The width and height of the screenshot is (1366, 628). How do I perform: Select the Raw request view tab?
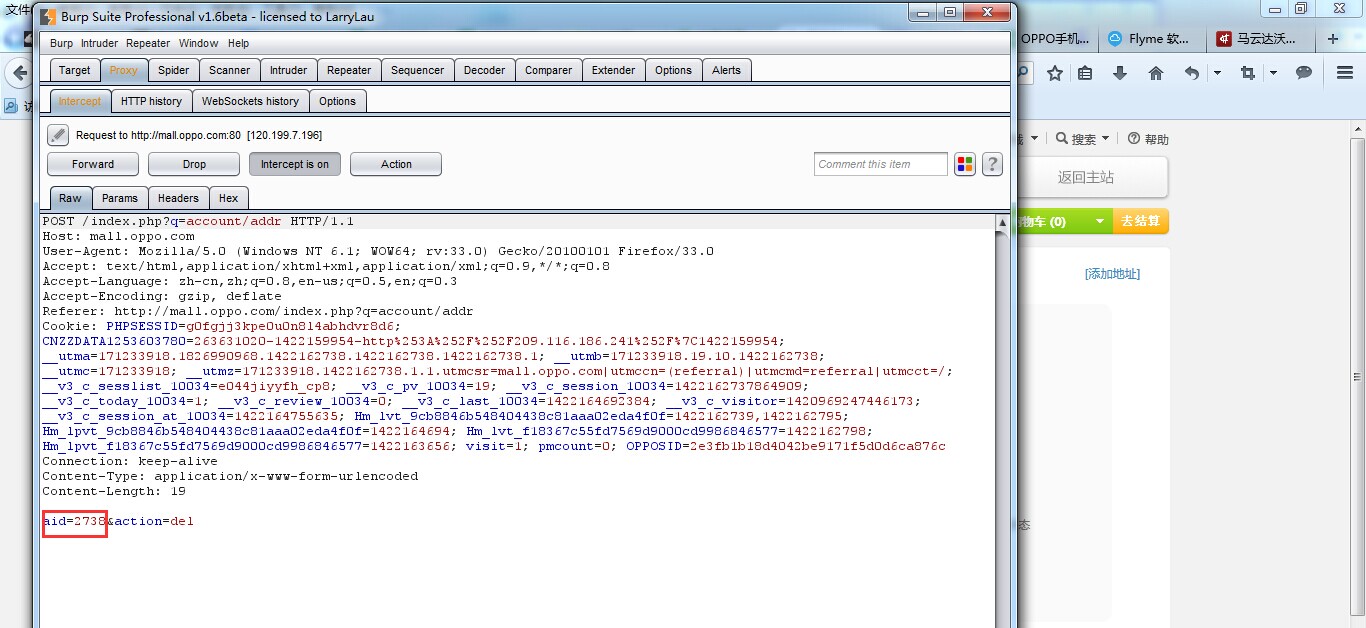click(x=70, y=198)
